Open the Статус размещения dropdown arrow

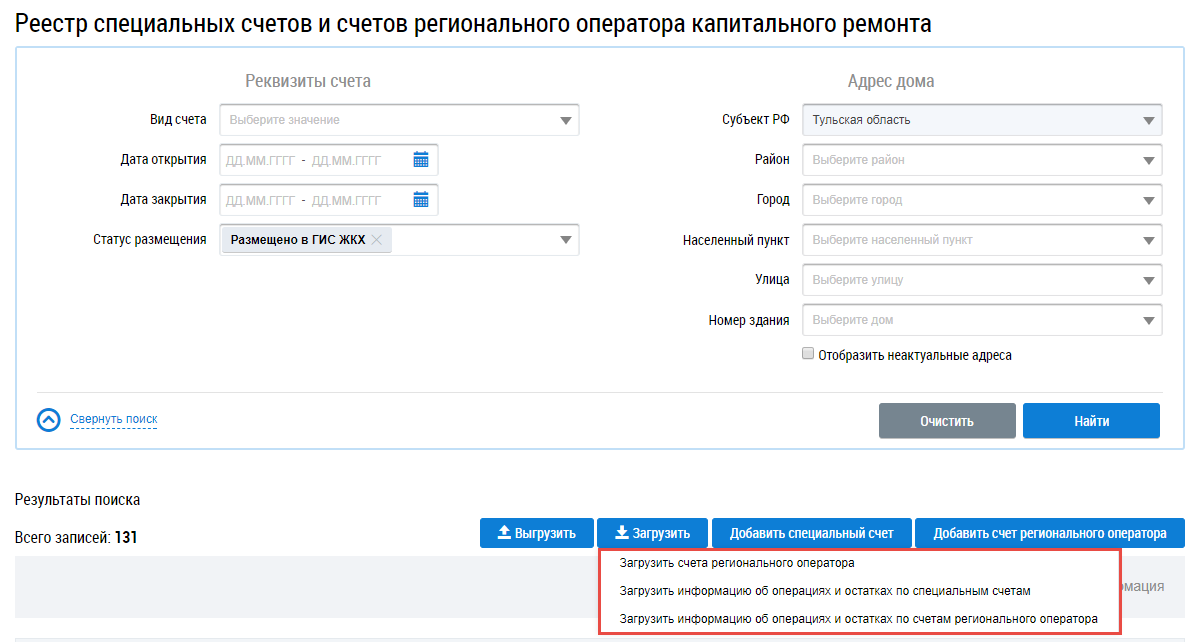tap(566, 240)
